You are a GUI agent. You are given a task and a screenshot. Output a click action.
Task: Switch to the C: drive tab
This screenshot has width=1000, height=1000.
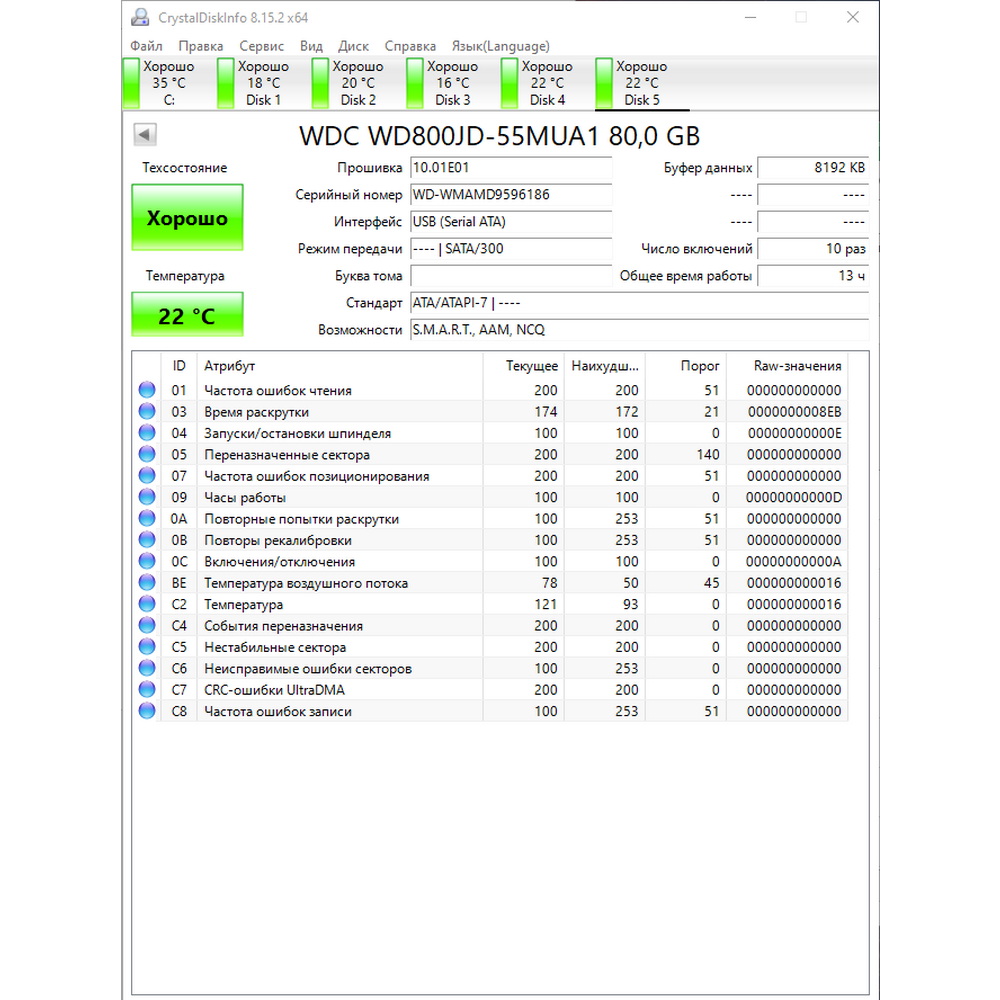coord(168,83)
